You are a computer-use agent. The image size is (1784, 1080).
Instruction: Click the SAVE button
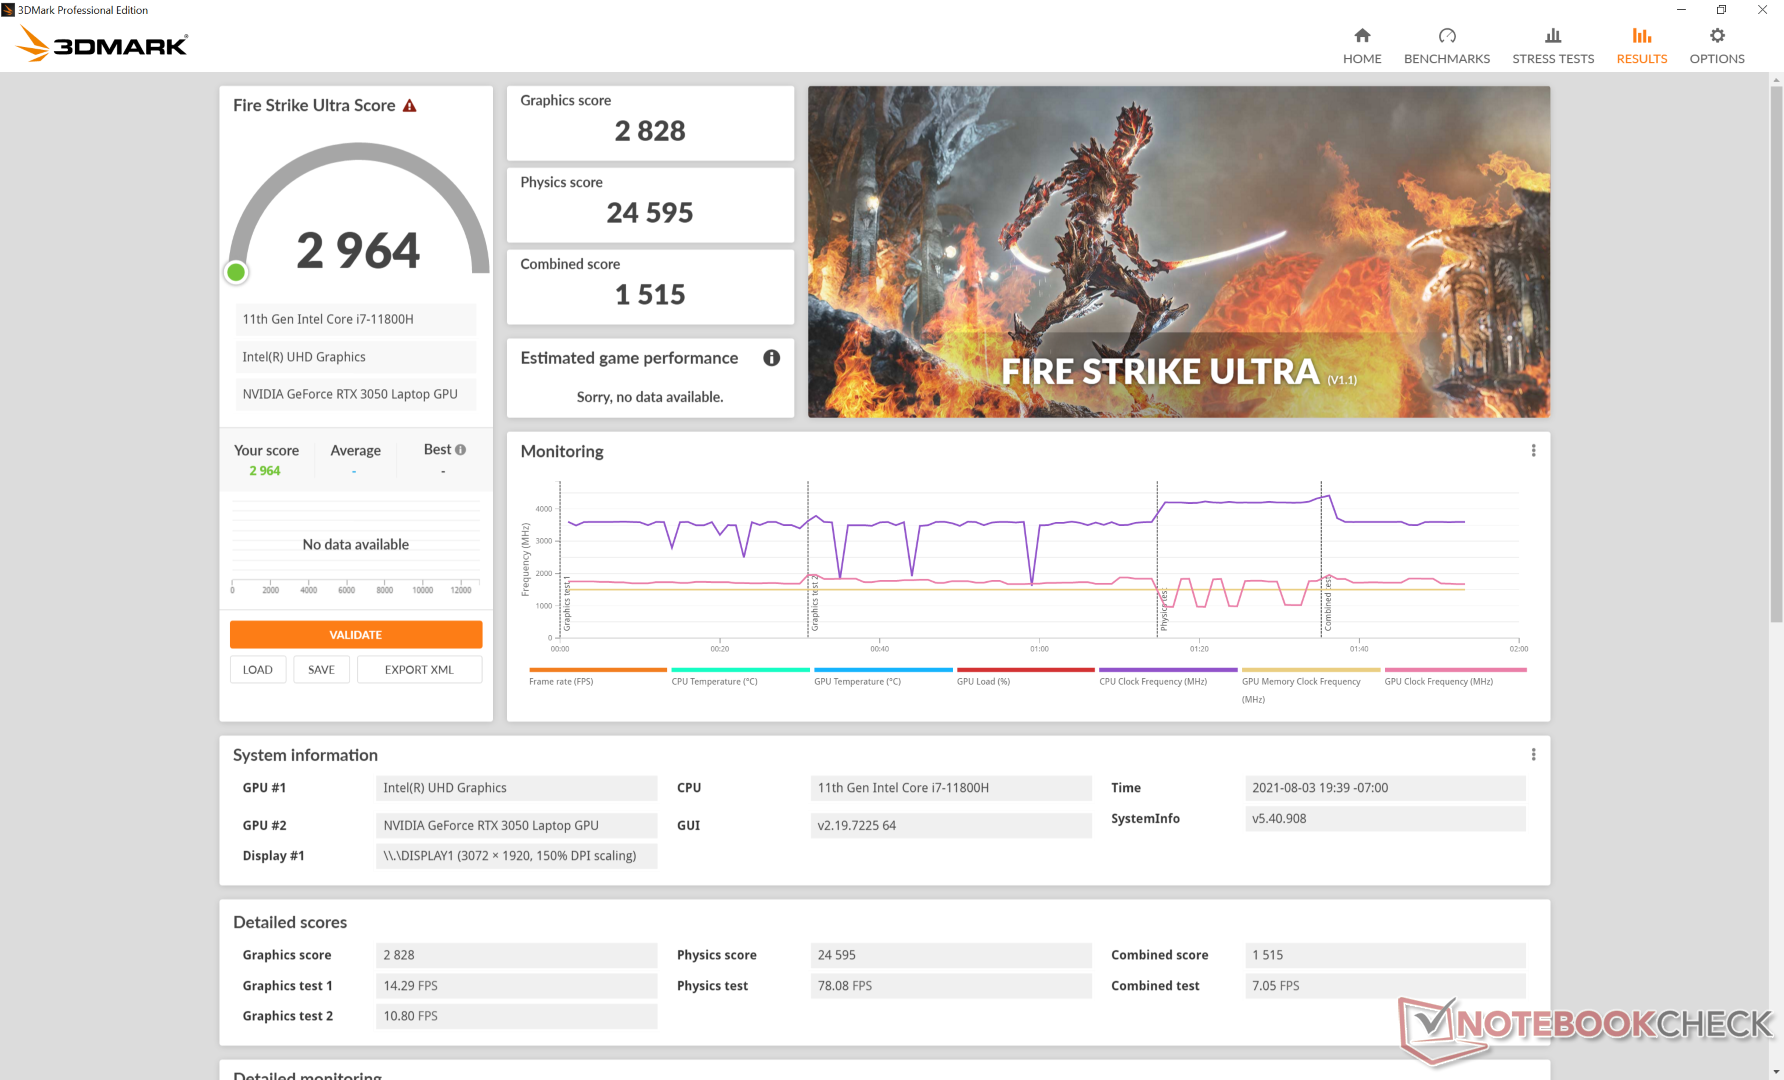[x=321, y=670]
